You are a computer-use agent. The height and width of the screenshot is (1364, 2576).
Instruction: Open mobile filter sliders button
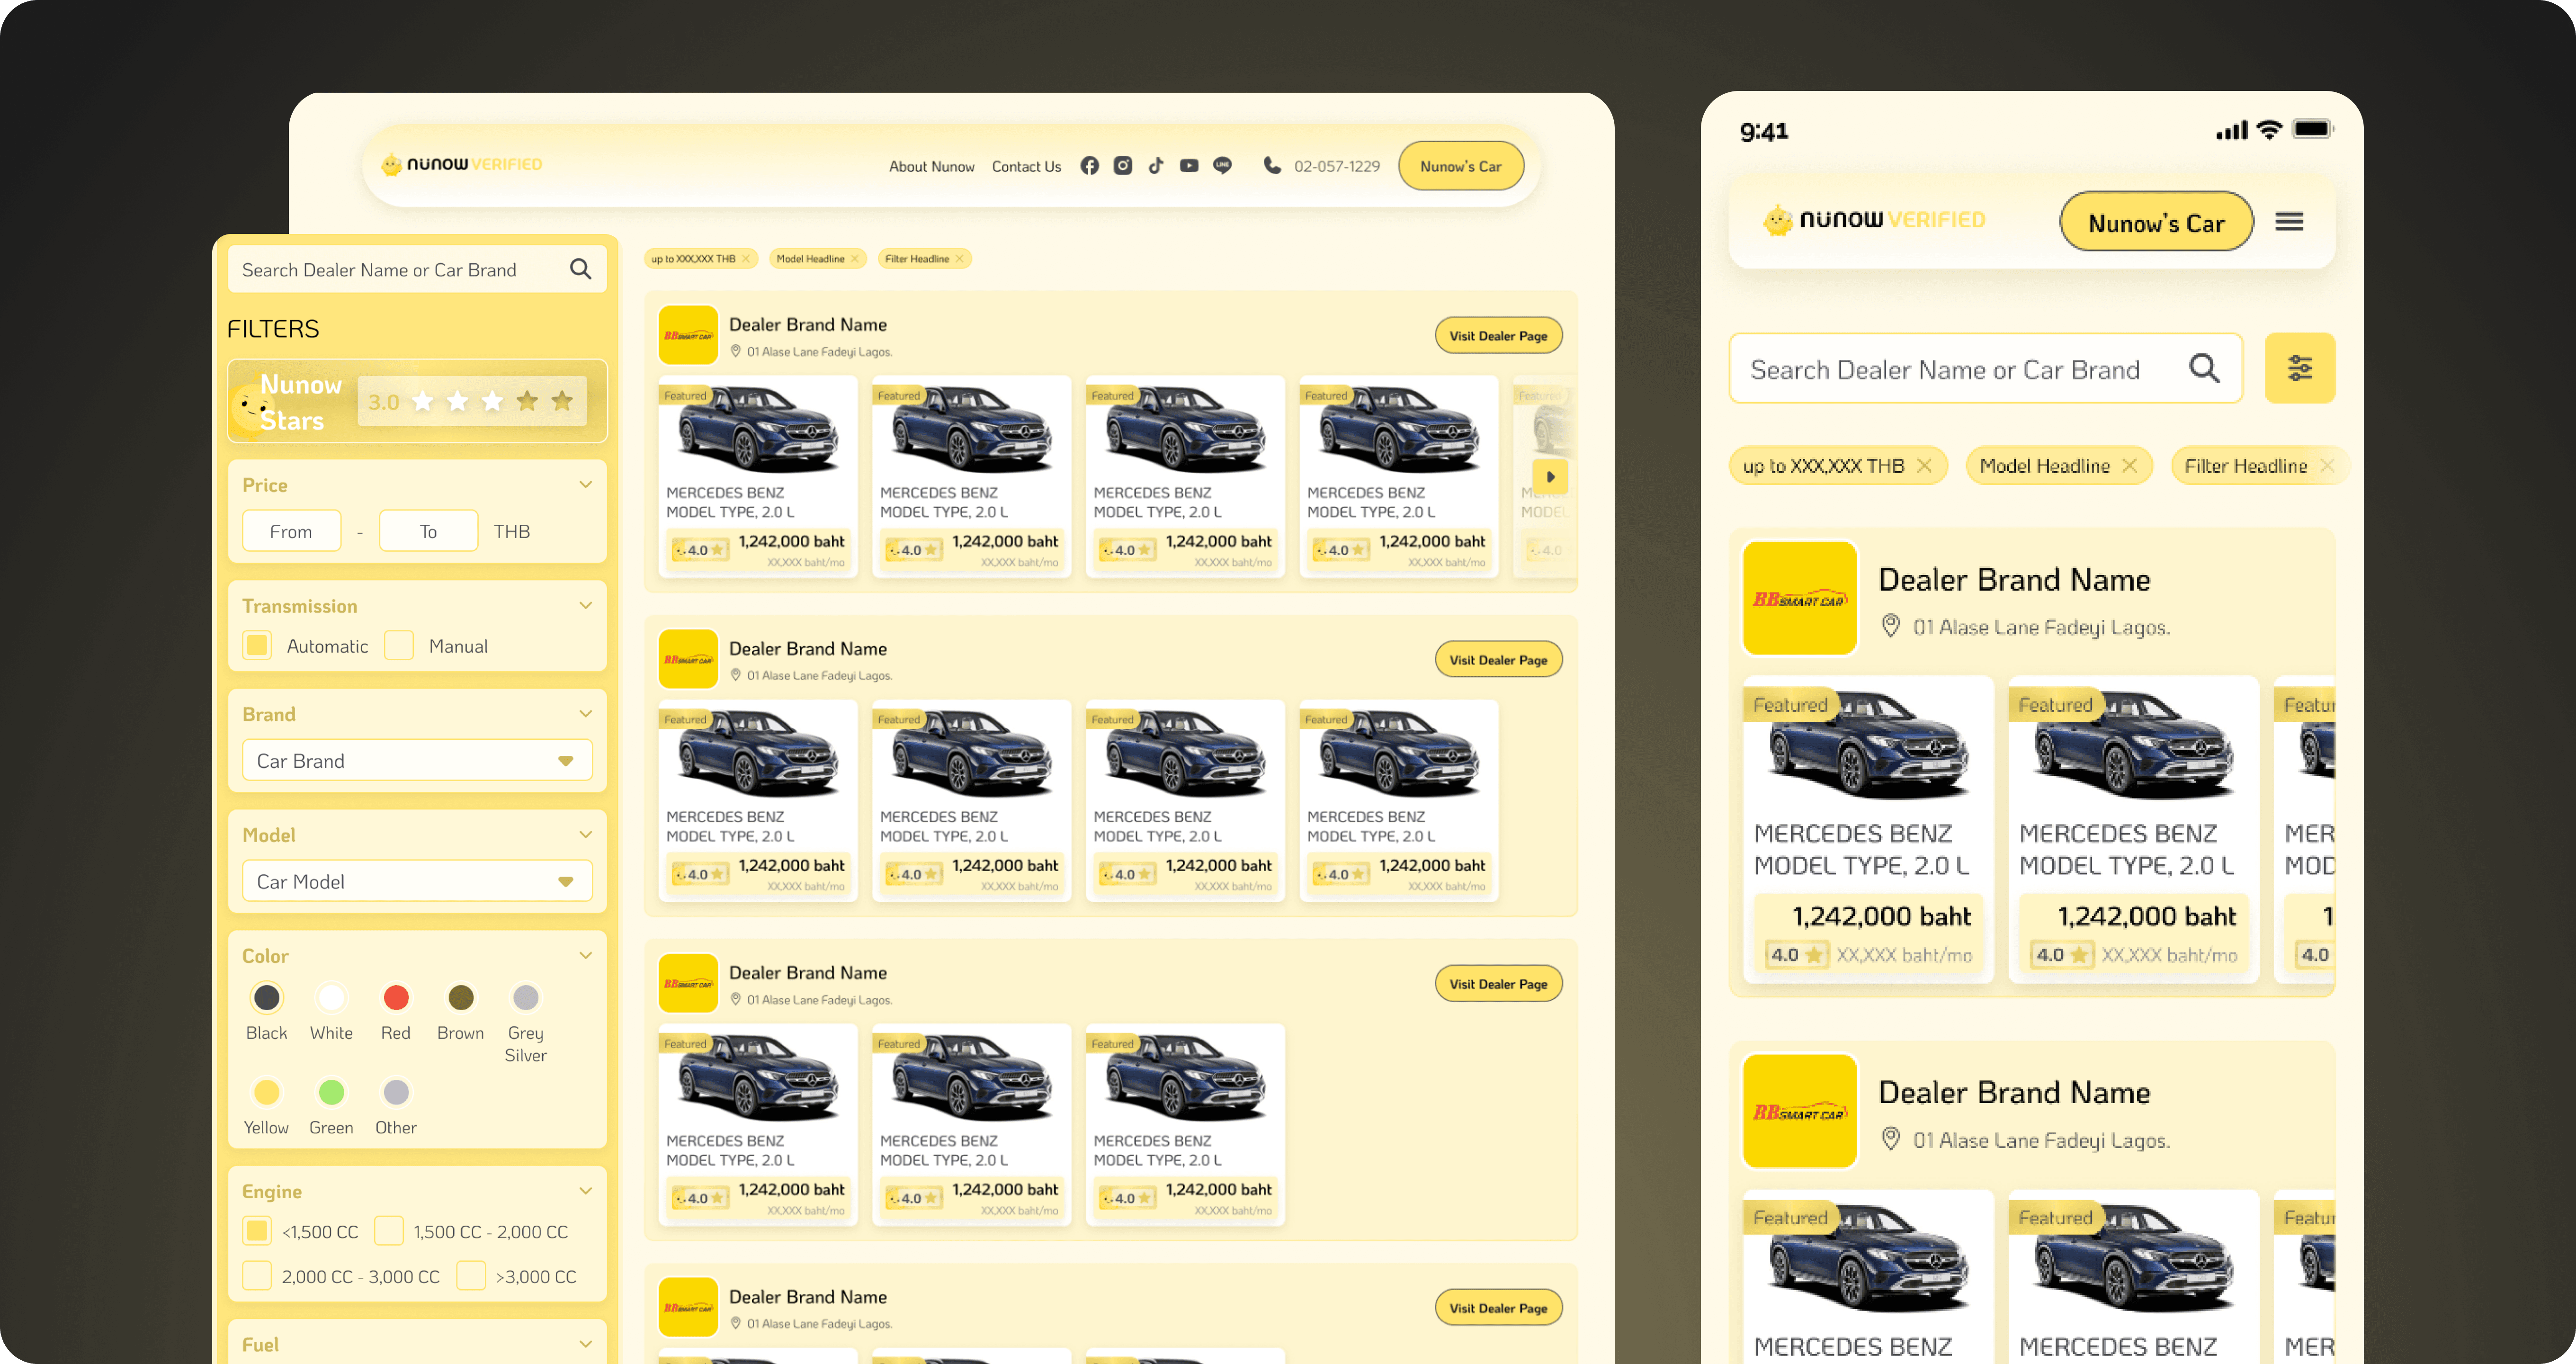tap(2299, 368)
